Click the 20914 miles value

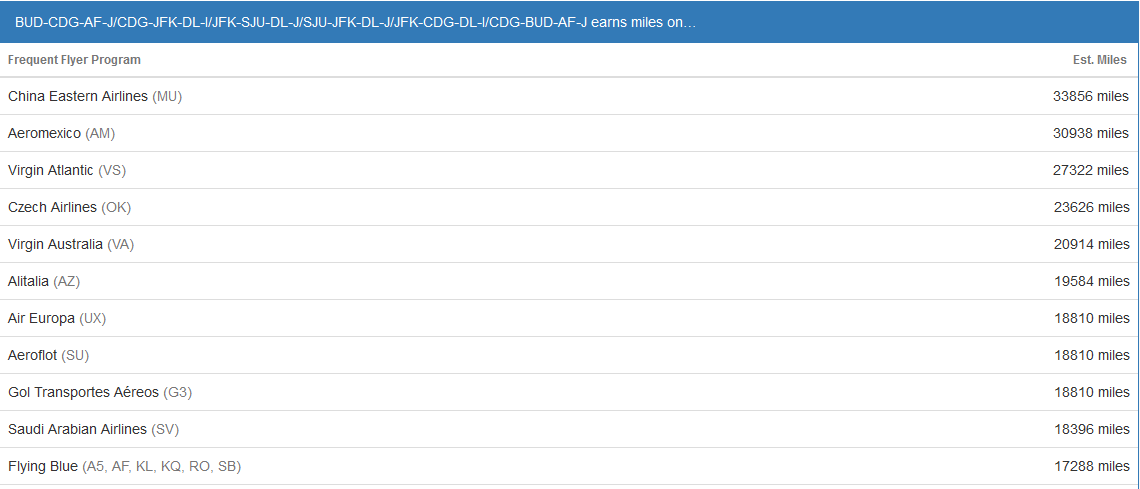tap(1091, 244)
